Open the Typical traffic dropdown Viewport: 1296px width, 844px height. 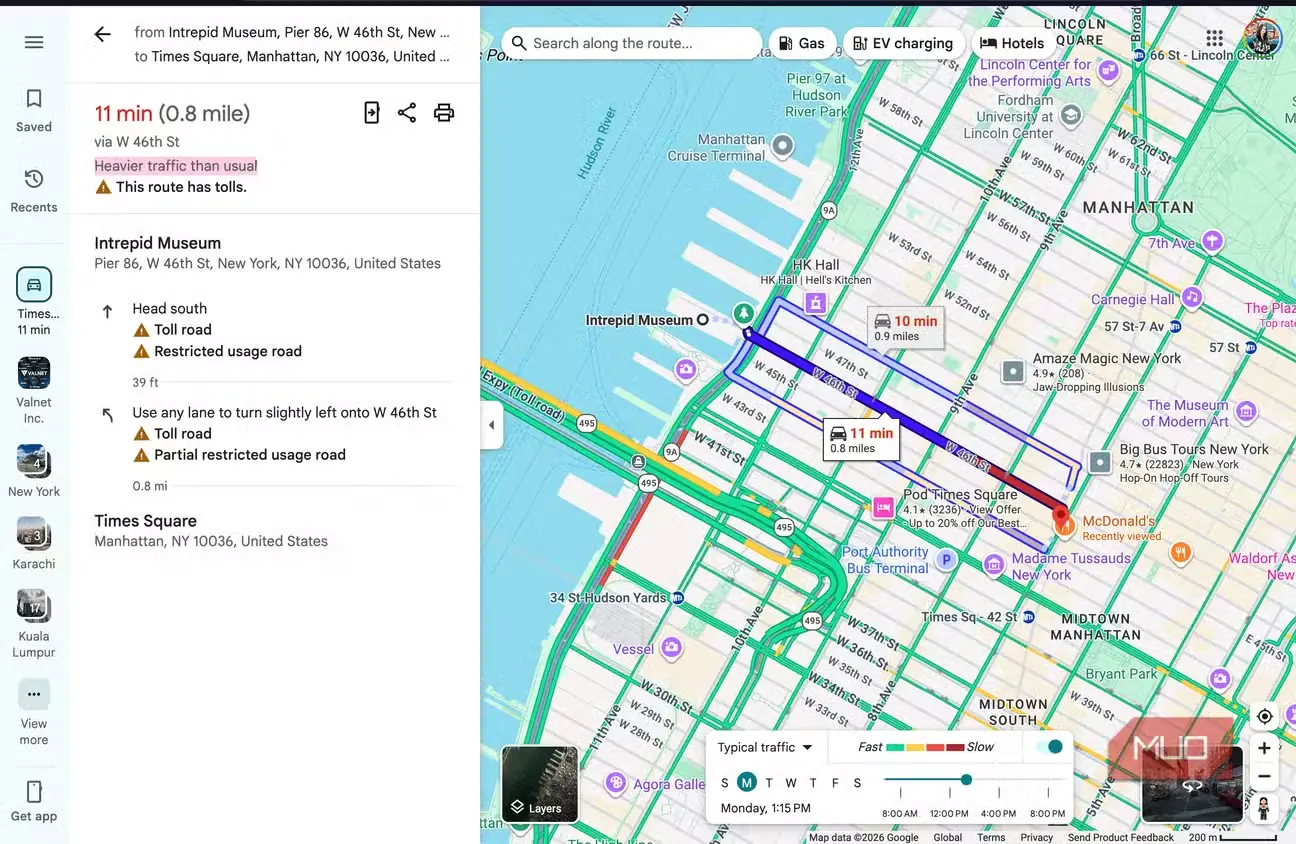tap(766, 747)
